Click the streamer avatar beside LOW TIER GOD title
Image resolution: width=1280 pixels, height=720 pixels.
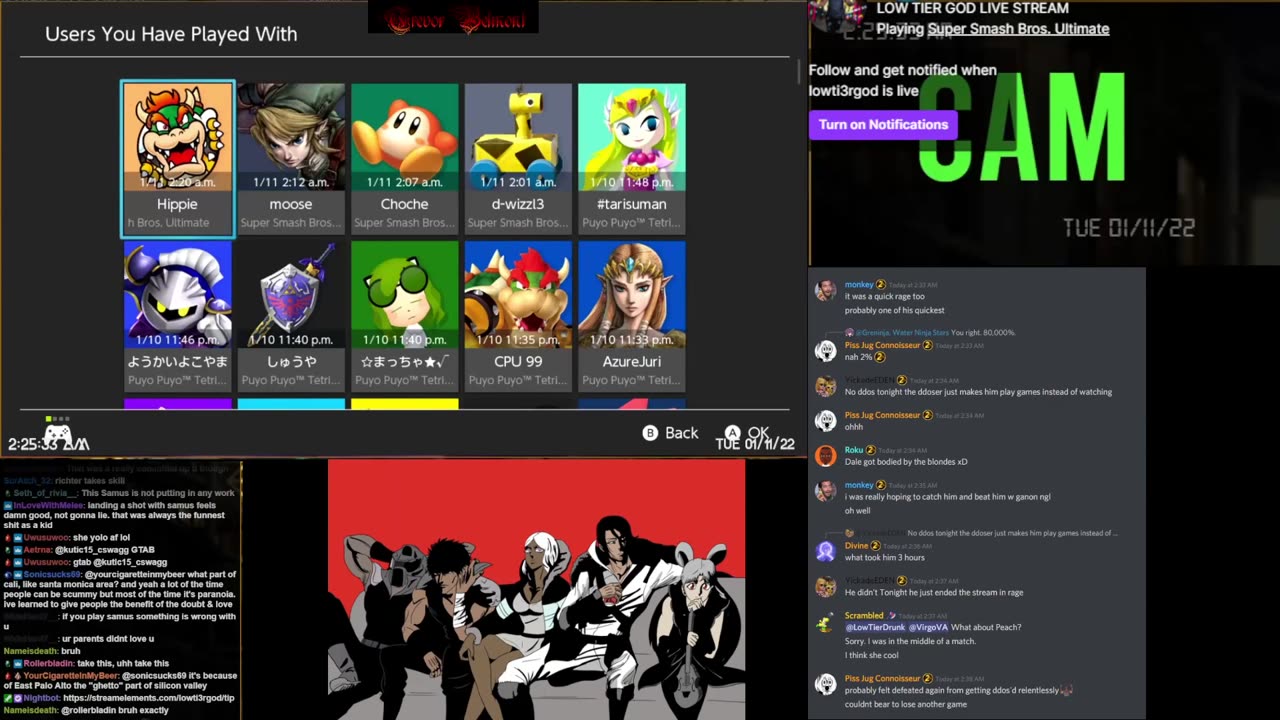click(838, 14)
